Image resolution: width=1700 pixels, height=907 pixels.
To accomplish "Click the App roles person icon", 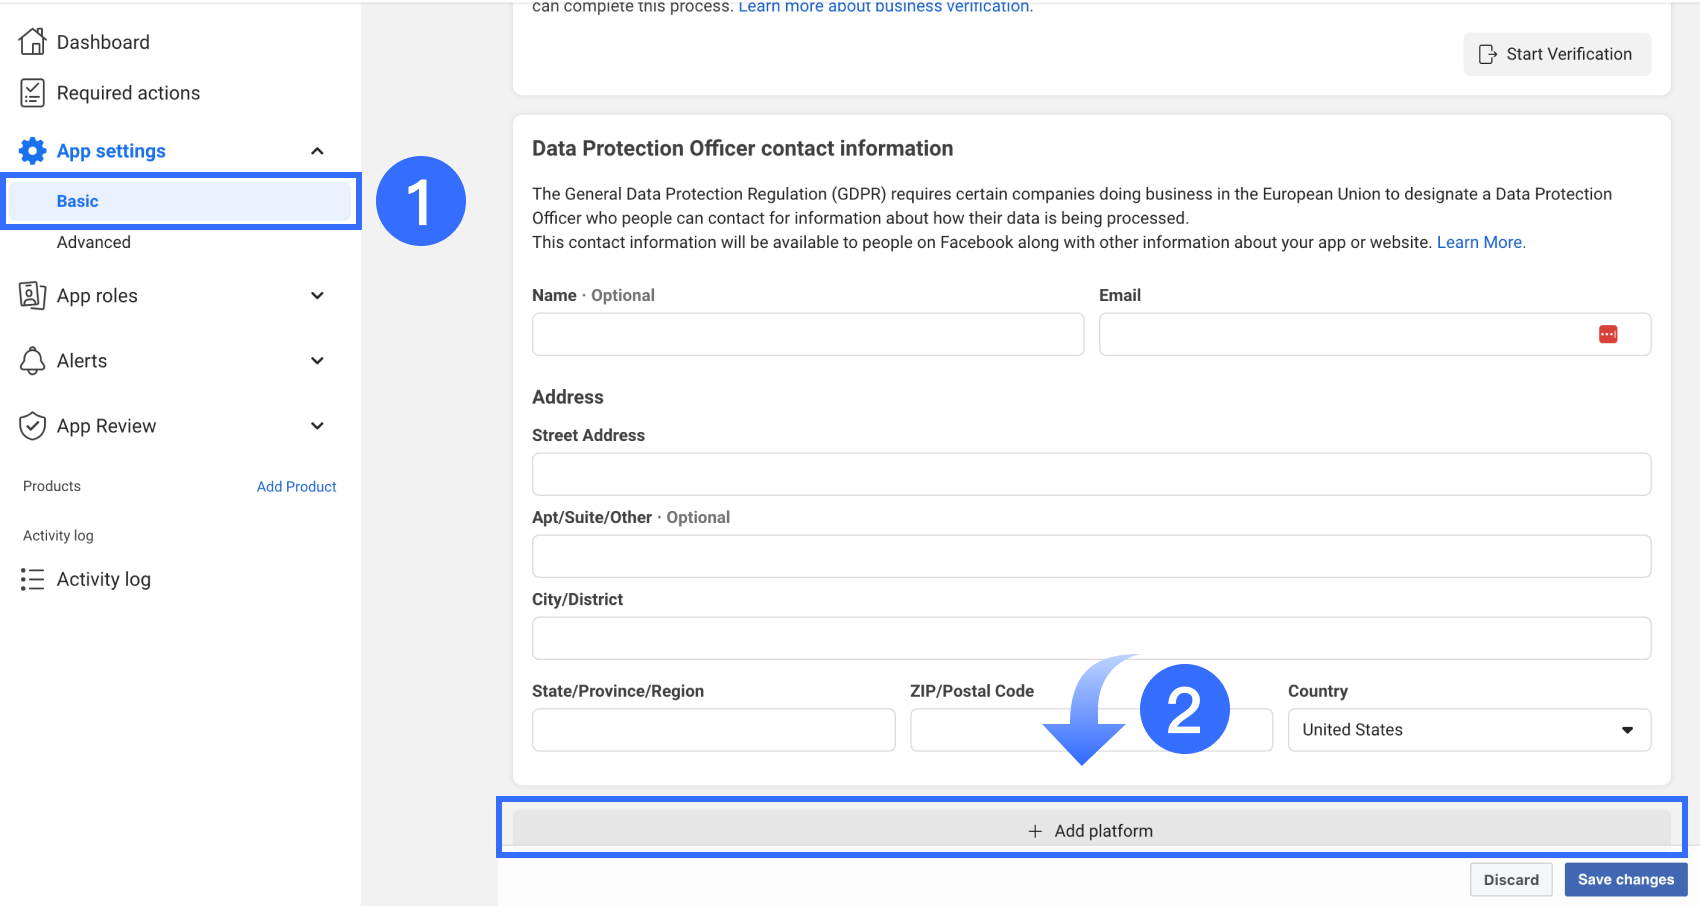I will click(x=32, y=296).
